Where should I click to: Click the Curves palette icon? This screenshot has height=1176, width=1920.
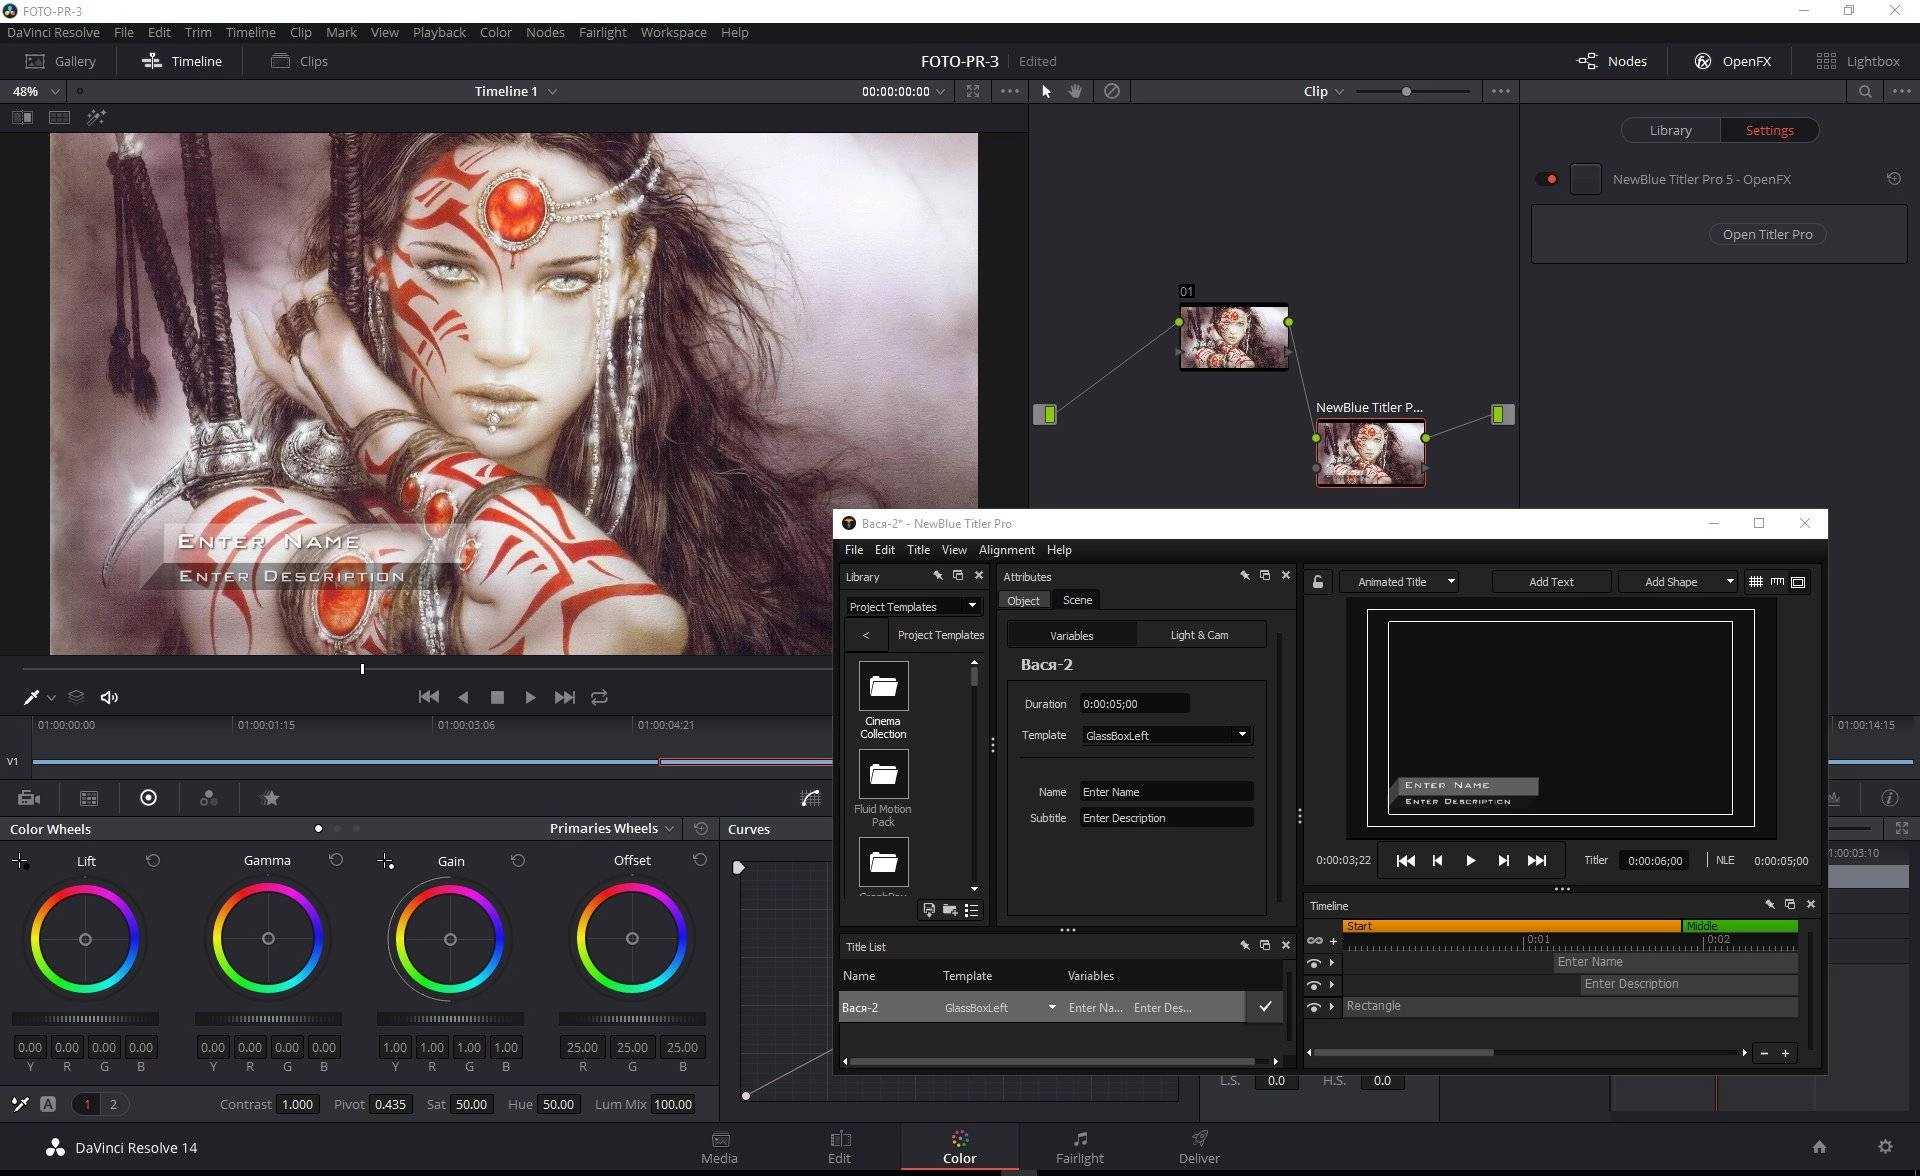810,798
